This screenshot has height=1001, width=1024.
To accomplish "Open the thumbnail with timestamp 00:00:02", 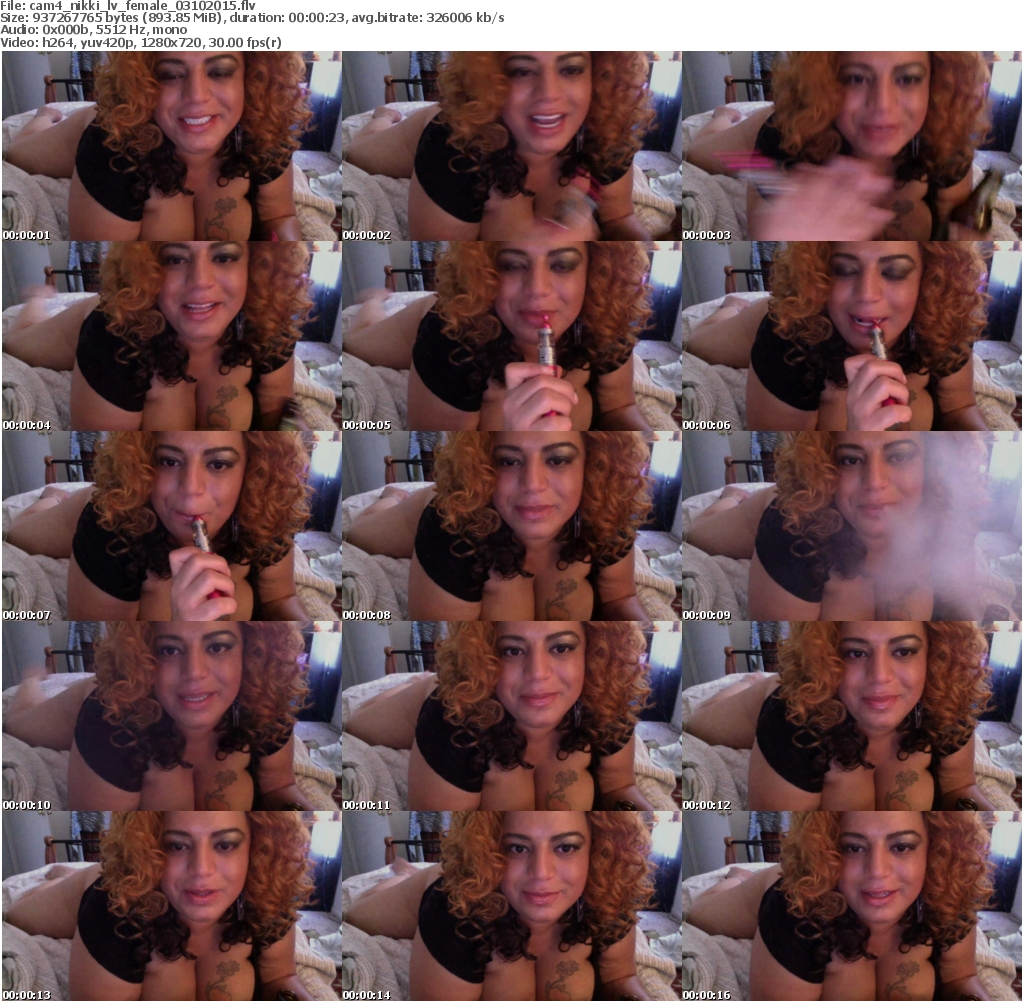I will pos(511,146).
